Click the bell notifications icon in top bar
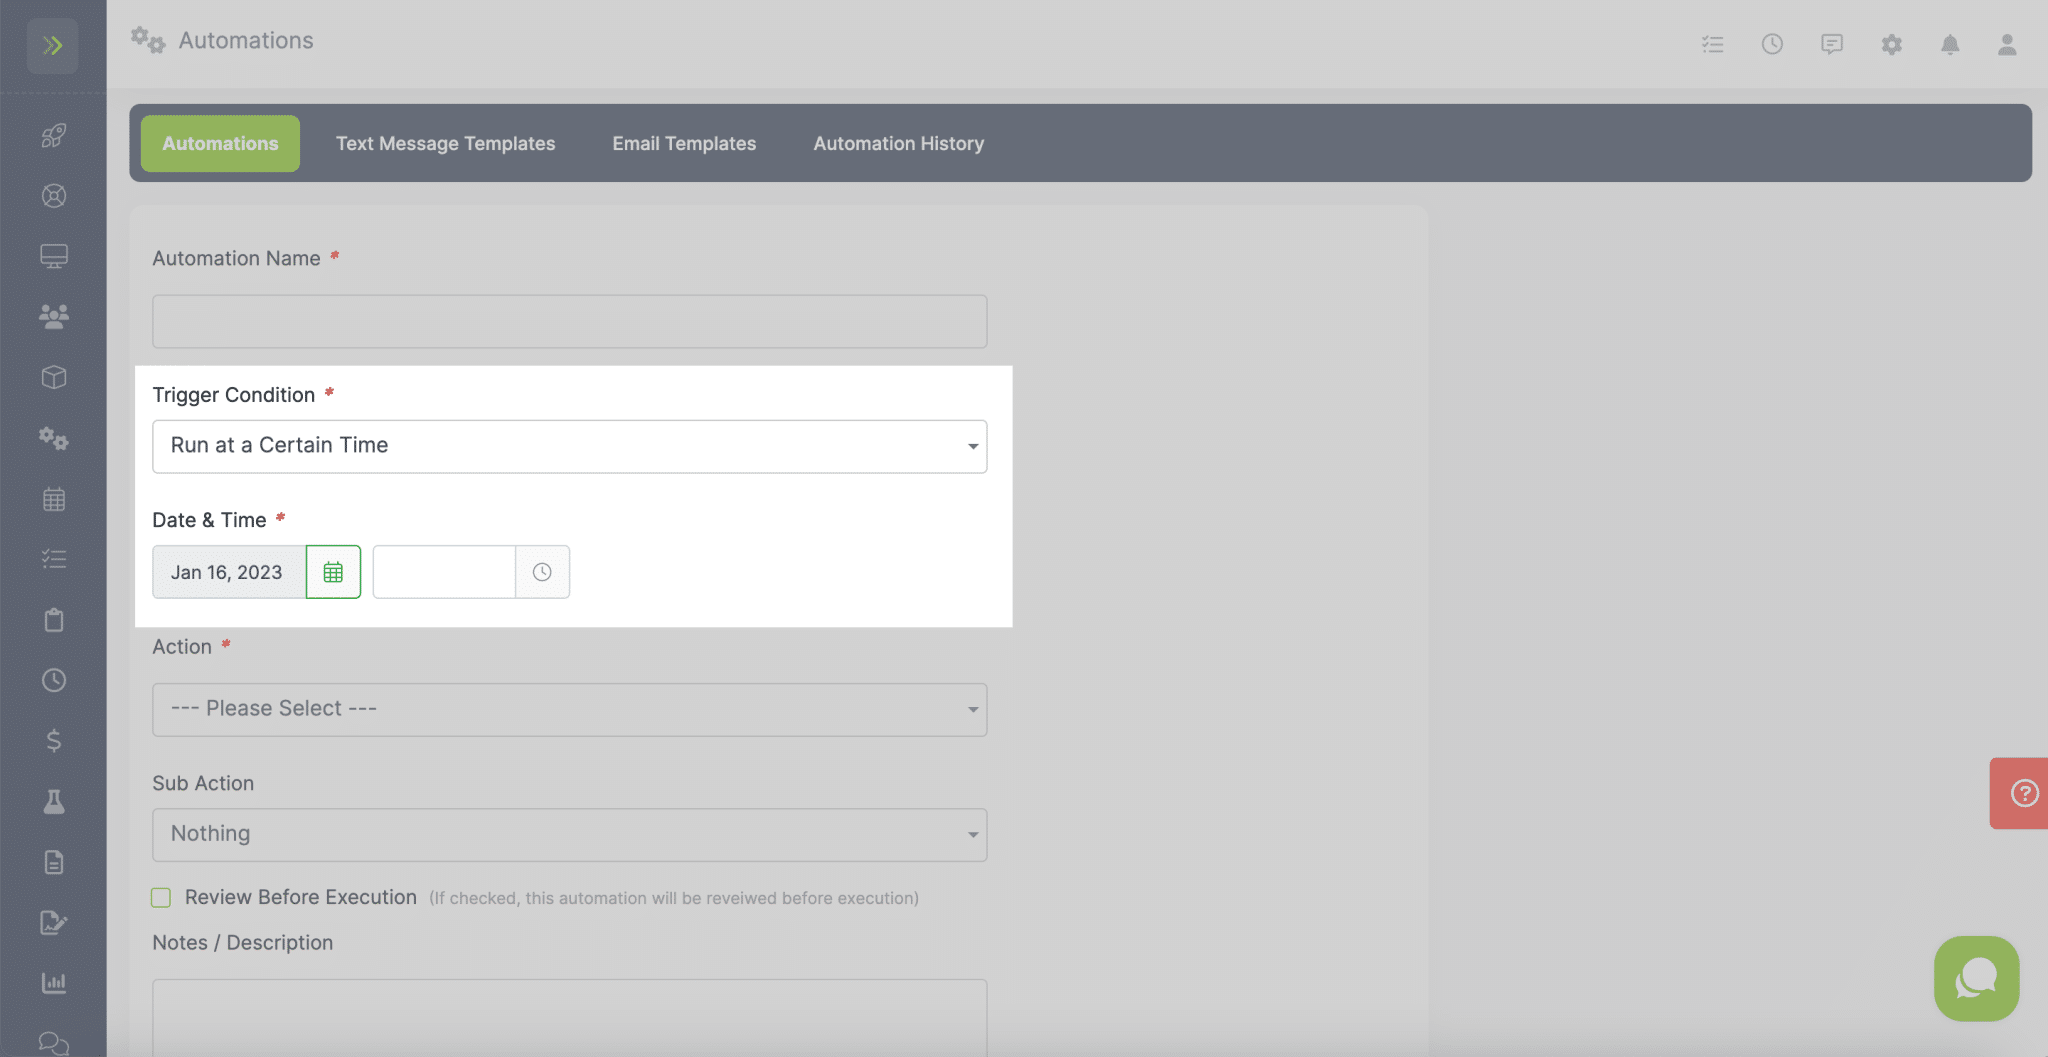The image size is (2048, 1057). point(1949,44)
